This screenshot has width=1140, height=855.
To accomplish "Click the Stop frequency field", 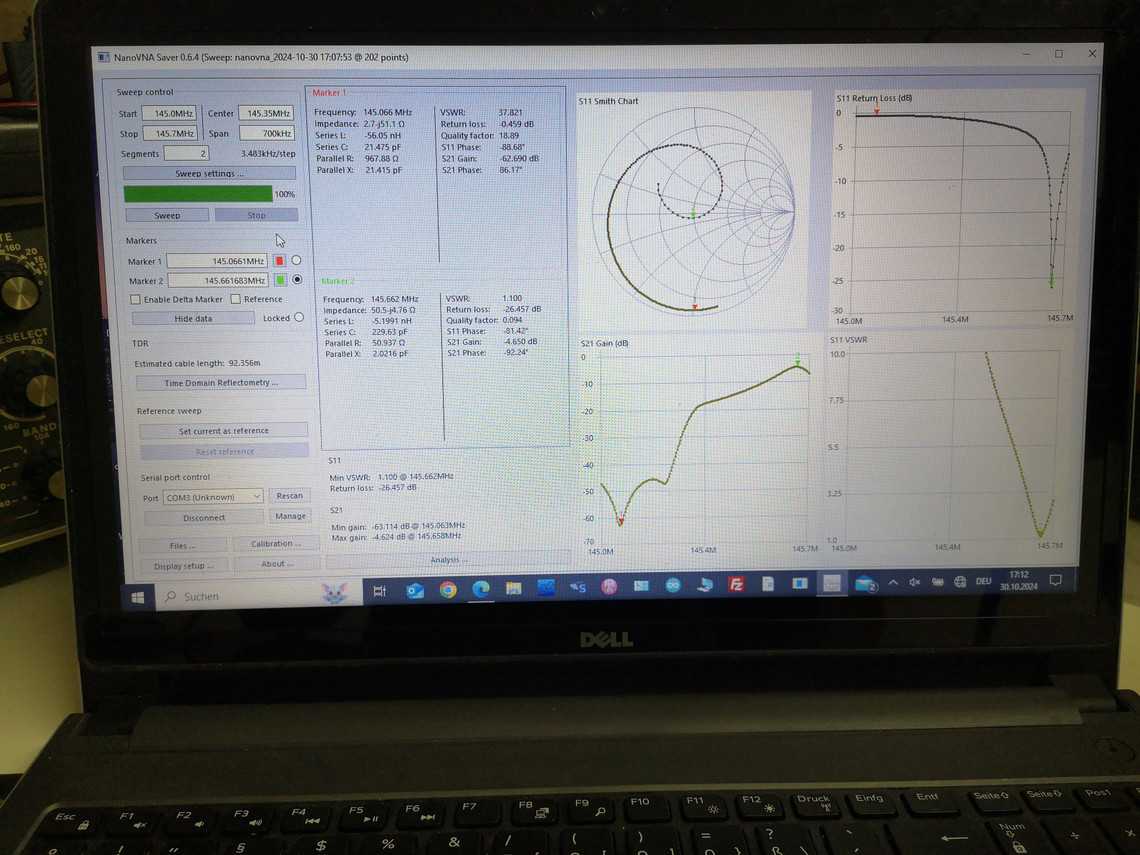I will (x=170, y=134).
